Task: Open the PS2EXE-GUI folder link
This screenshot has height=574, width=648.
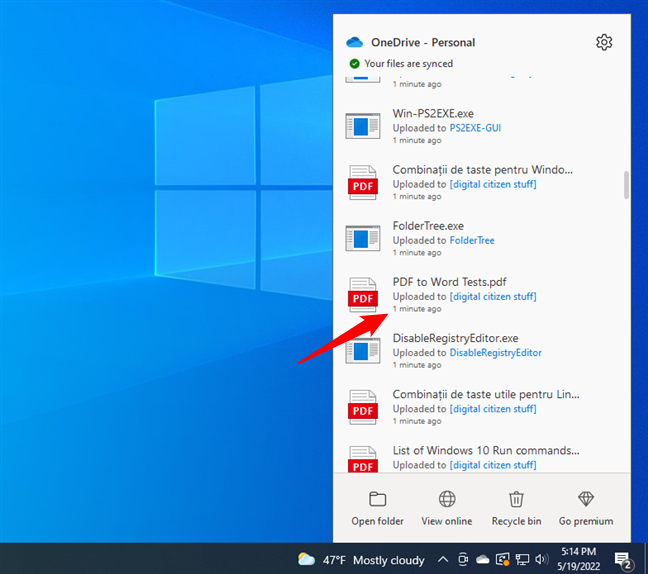Action: (475, 128)
